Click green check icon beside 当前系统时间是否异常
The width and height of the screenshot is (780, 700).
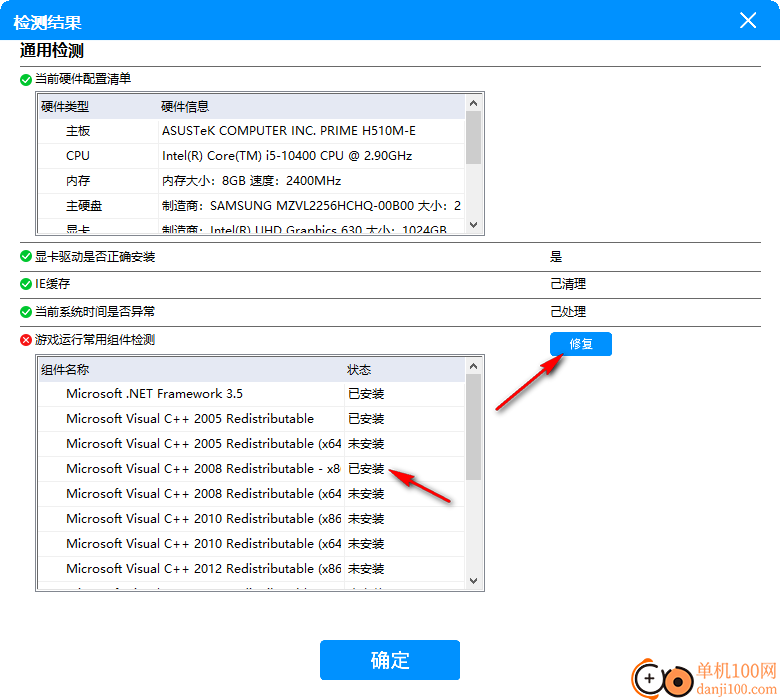26,312
